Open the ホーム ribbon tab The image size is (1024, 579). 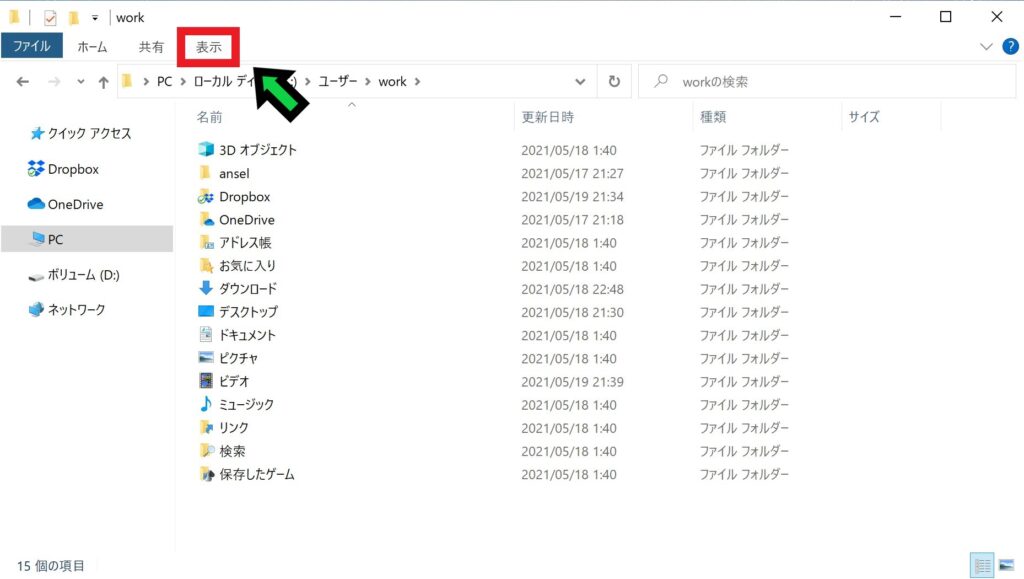point(92,47)
